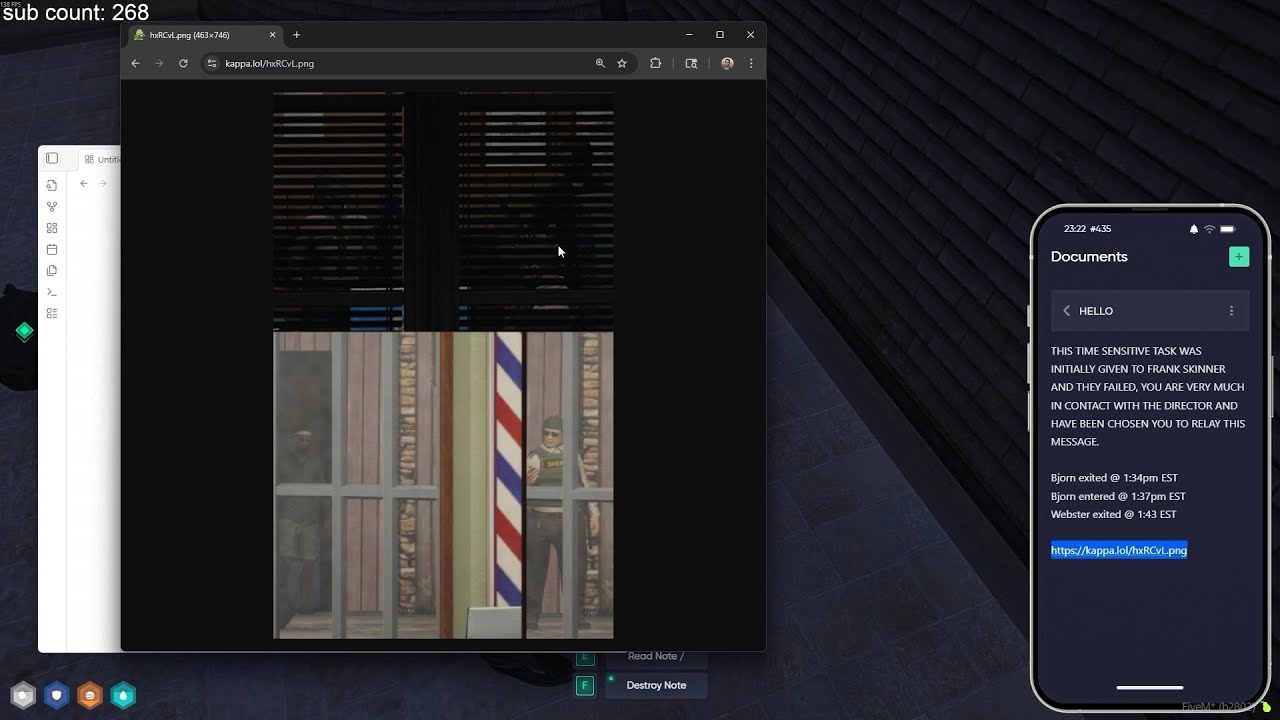1280x720 pixels.
Task: Click the phone battery icon
Action: (x=1227, y=229)
